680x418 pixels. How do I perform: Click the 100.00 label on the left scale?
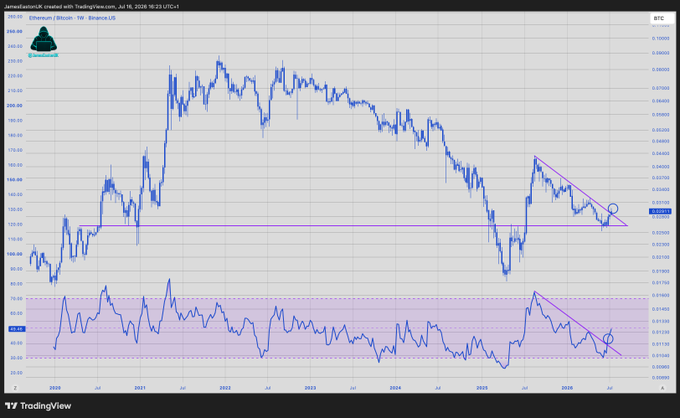point(15,254)
